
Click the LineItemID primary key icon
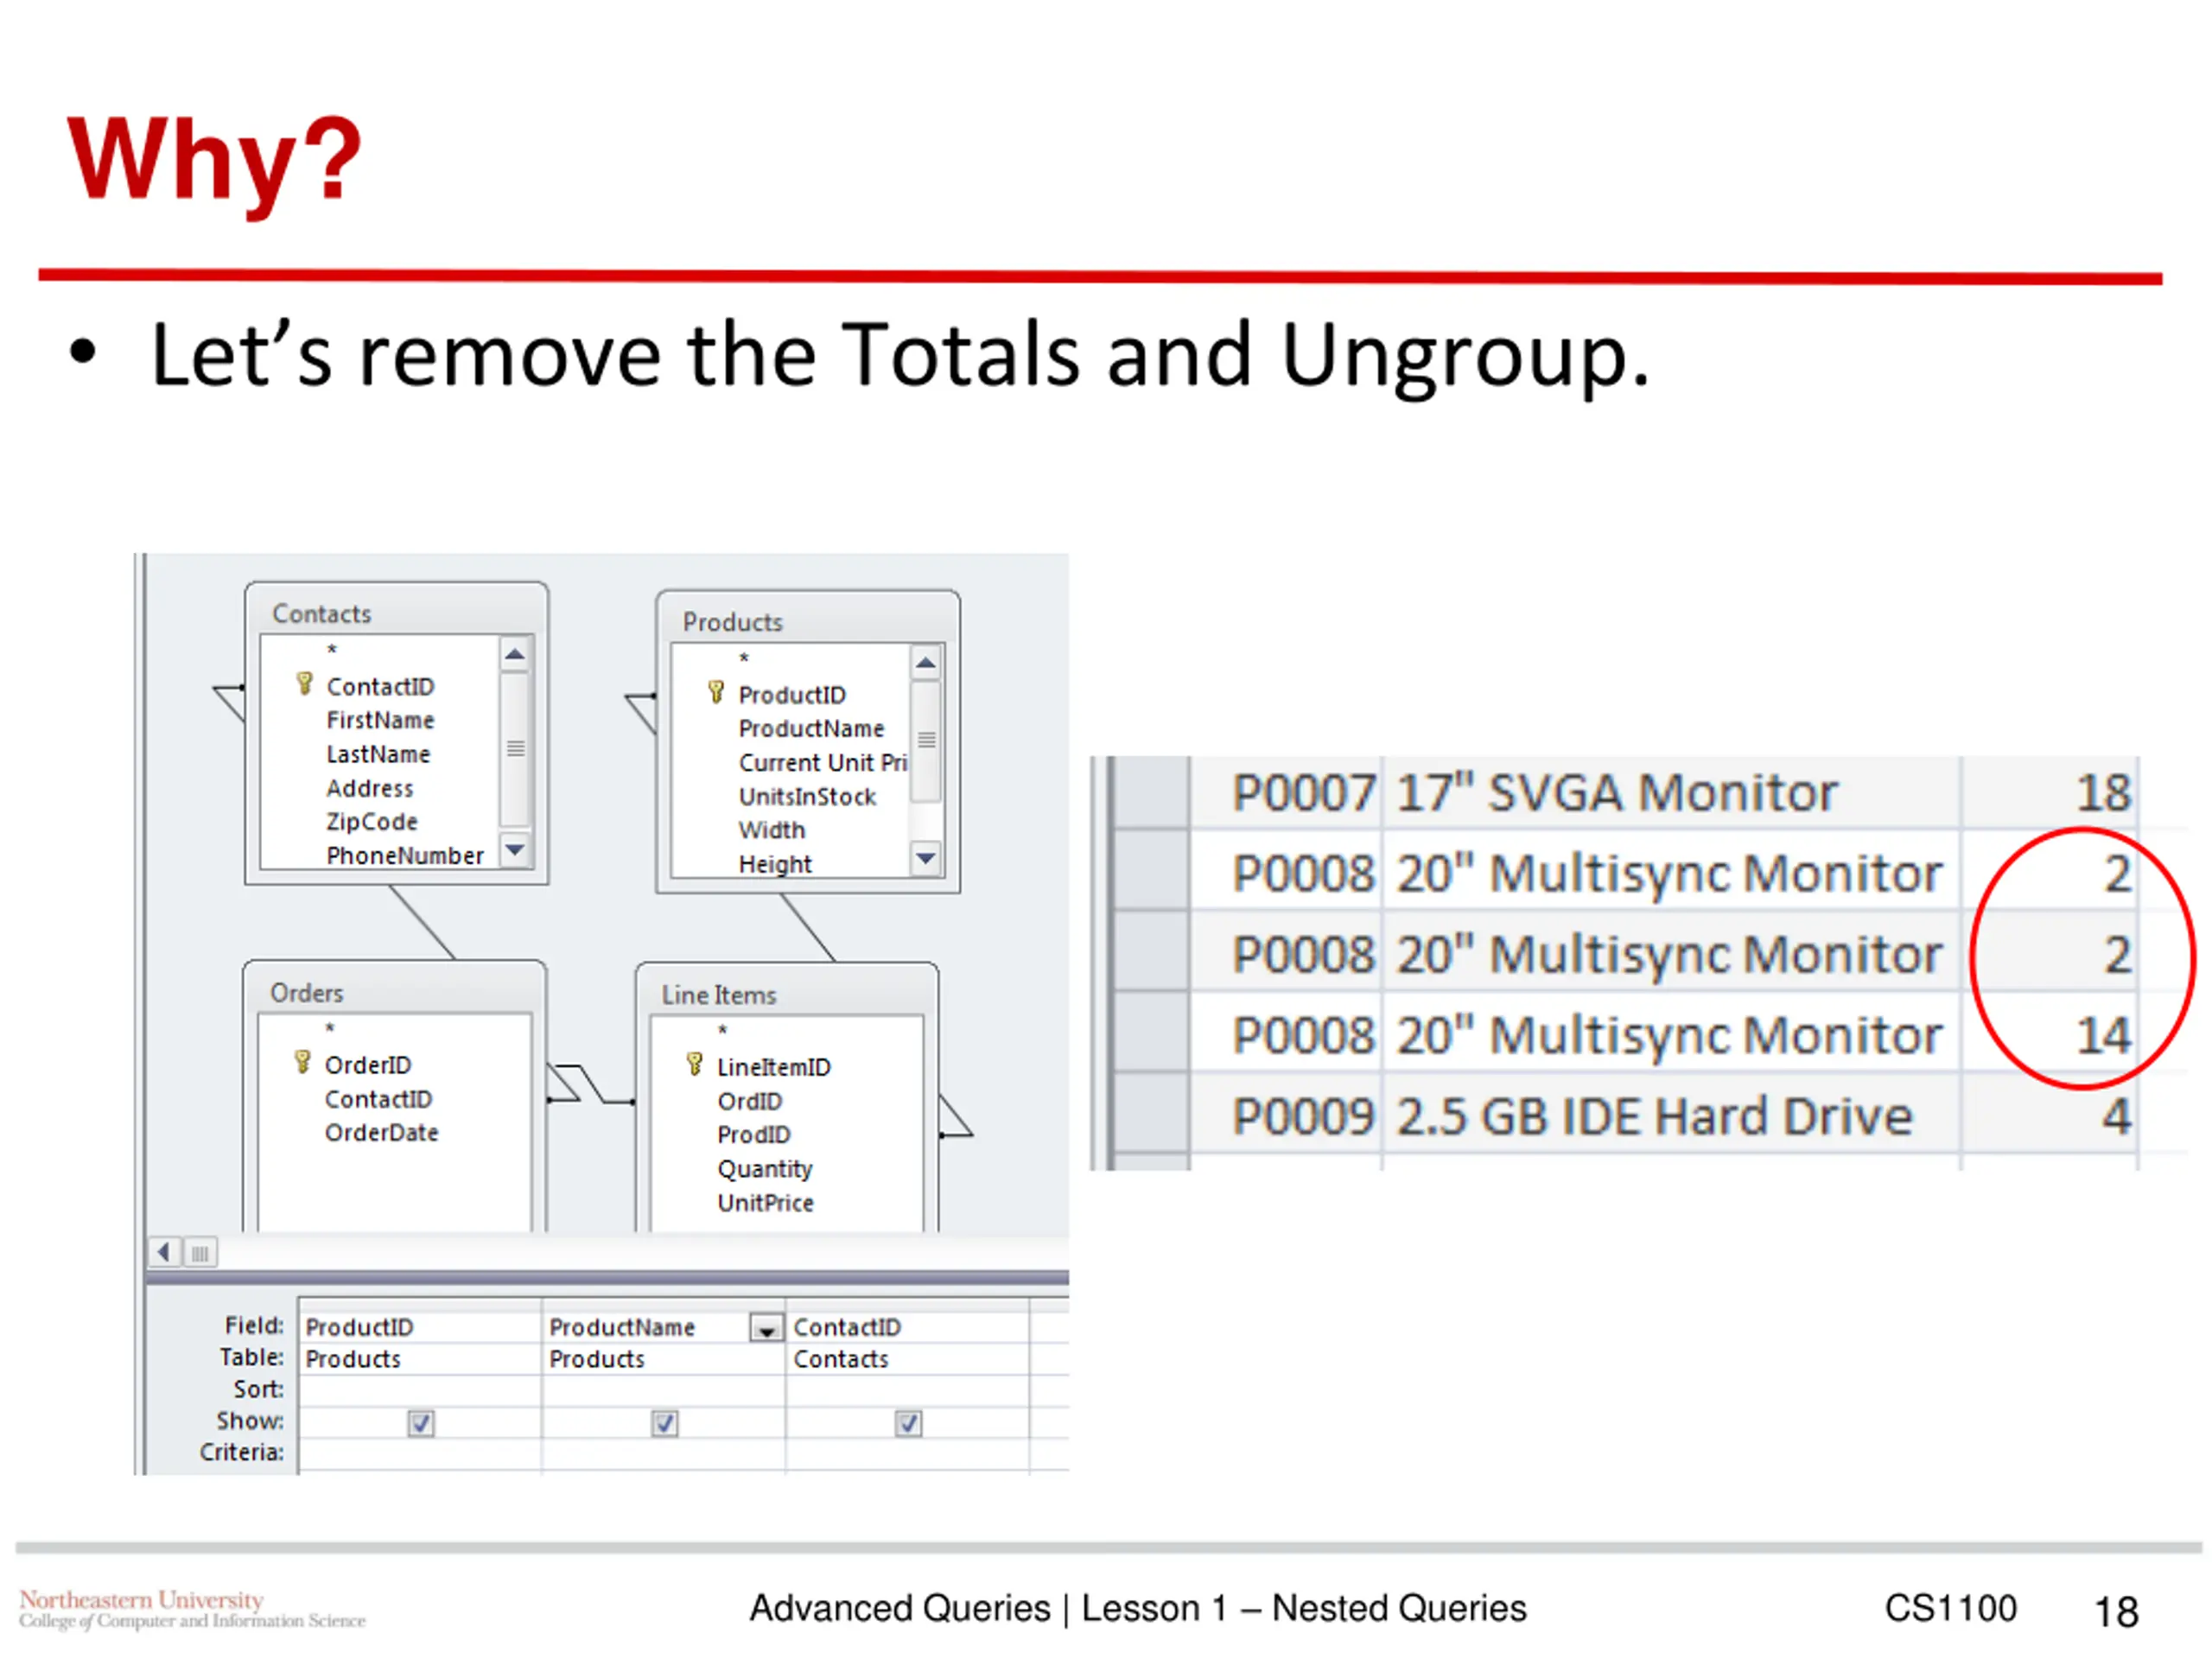click(695, 1065)
